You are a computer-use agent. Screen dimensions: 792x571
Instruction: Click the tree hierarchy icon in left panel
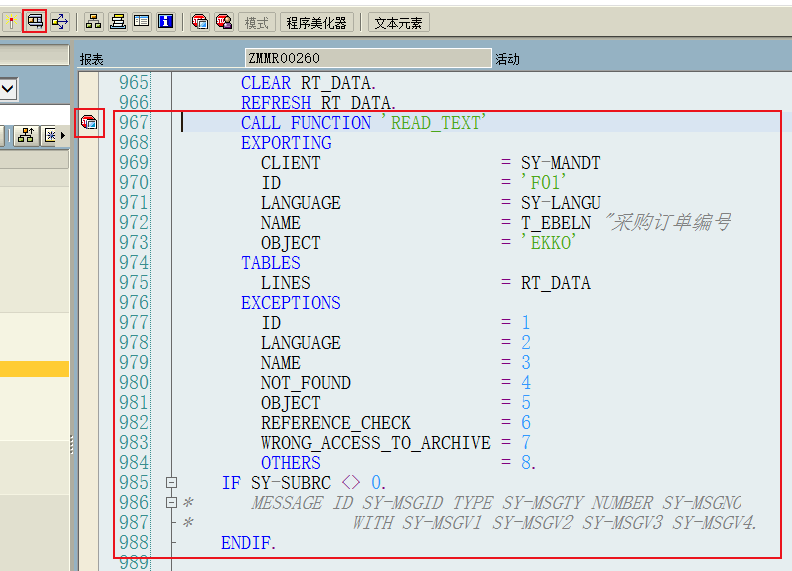[26, 135]
